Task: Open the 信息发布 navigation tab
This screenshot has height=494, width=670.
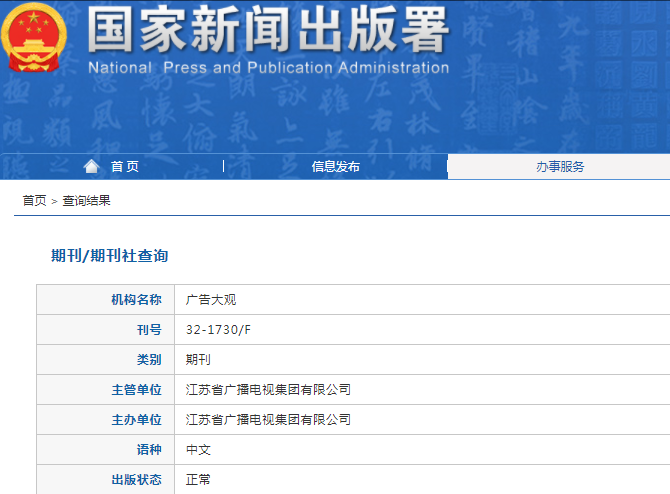Action: pos(335,167)
